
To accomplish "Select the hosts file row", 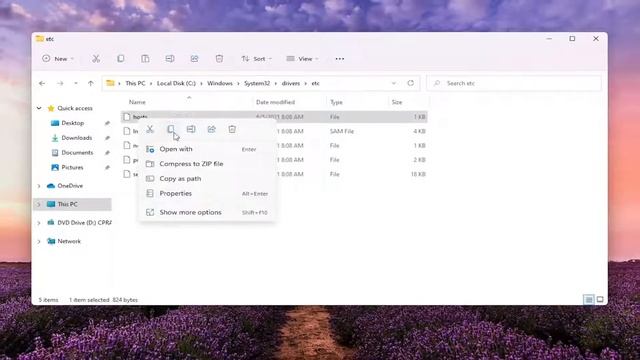I will coord(274,117).
